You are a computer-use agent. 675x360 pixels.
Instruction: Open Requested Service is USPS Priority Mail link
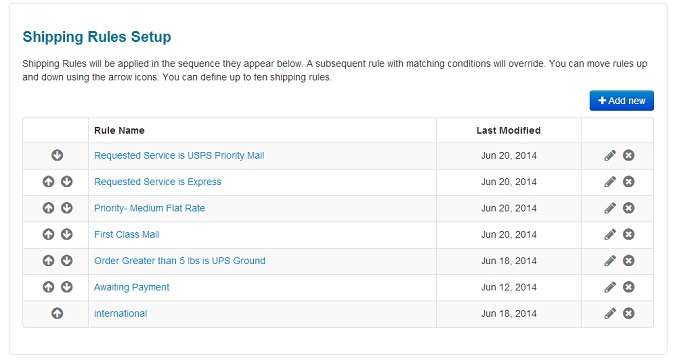click(179, 155)
